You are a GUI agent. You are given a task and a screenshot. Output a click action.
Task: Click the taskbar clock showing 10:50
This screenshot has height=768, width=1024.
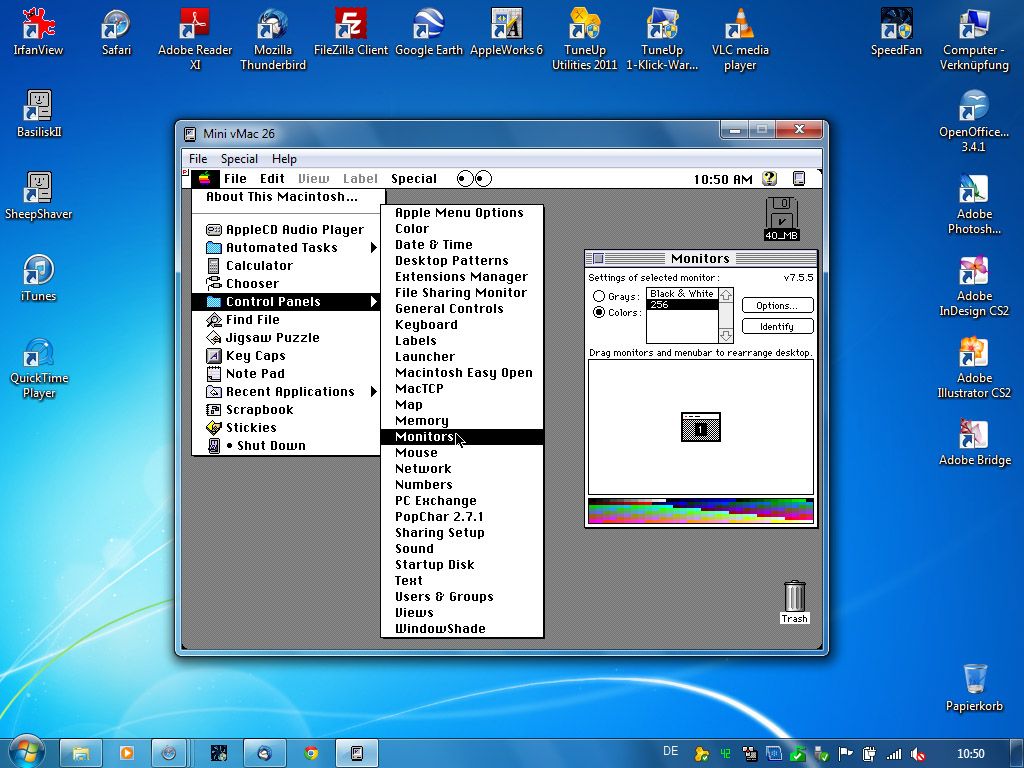click(x=970, y=754)
